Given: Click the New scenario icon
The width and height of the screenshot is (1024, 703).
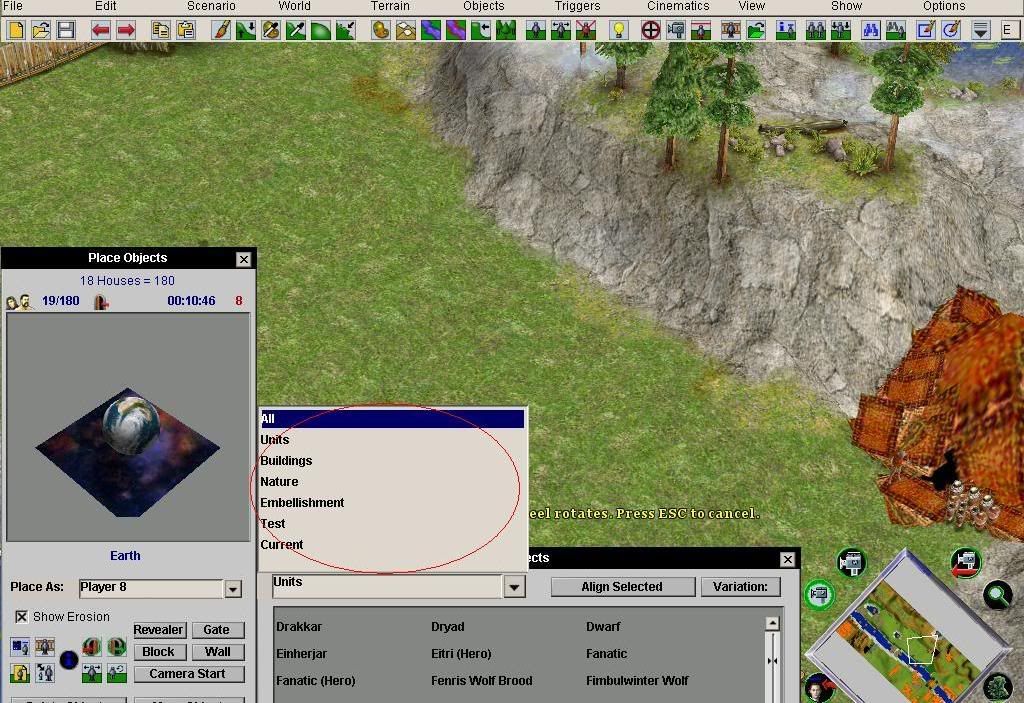Looking at the screenshot, I should 16,30.
